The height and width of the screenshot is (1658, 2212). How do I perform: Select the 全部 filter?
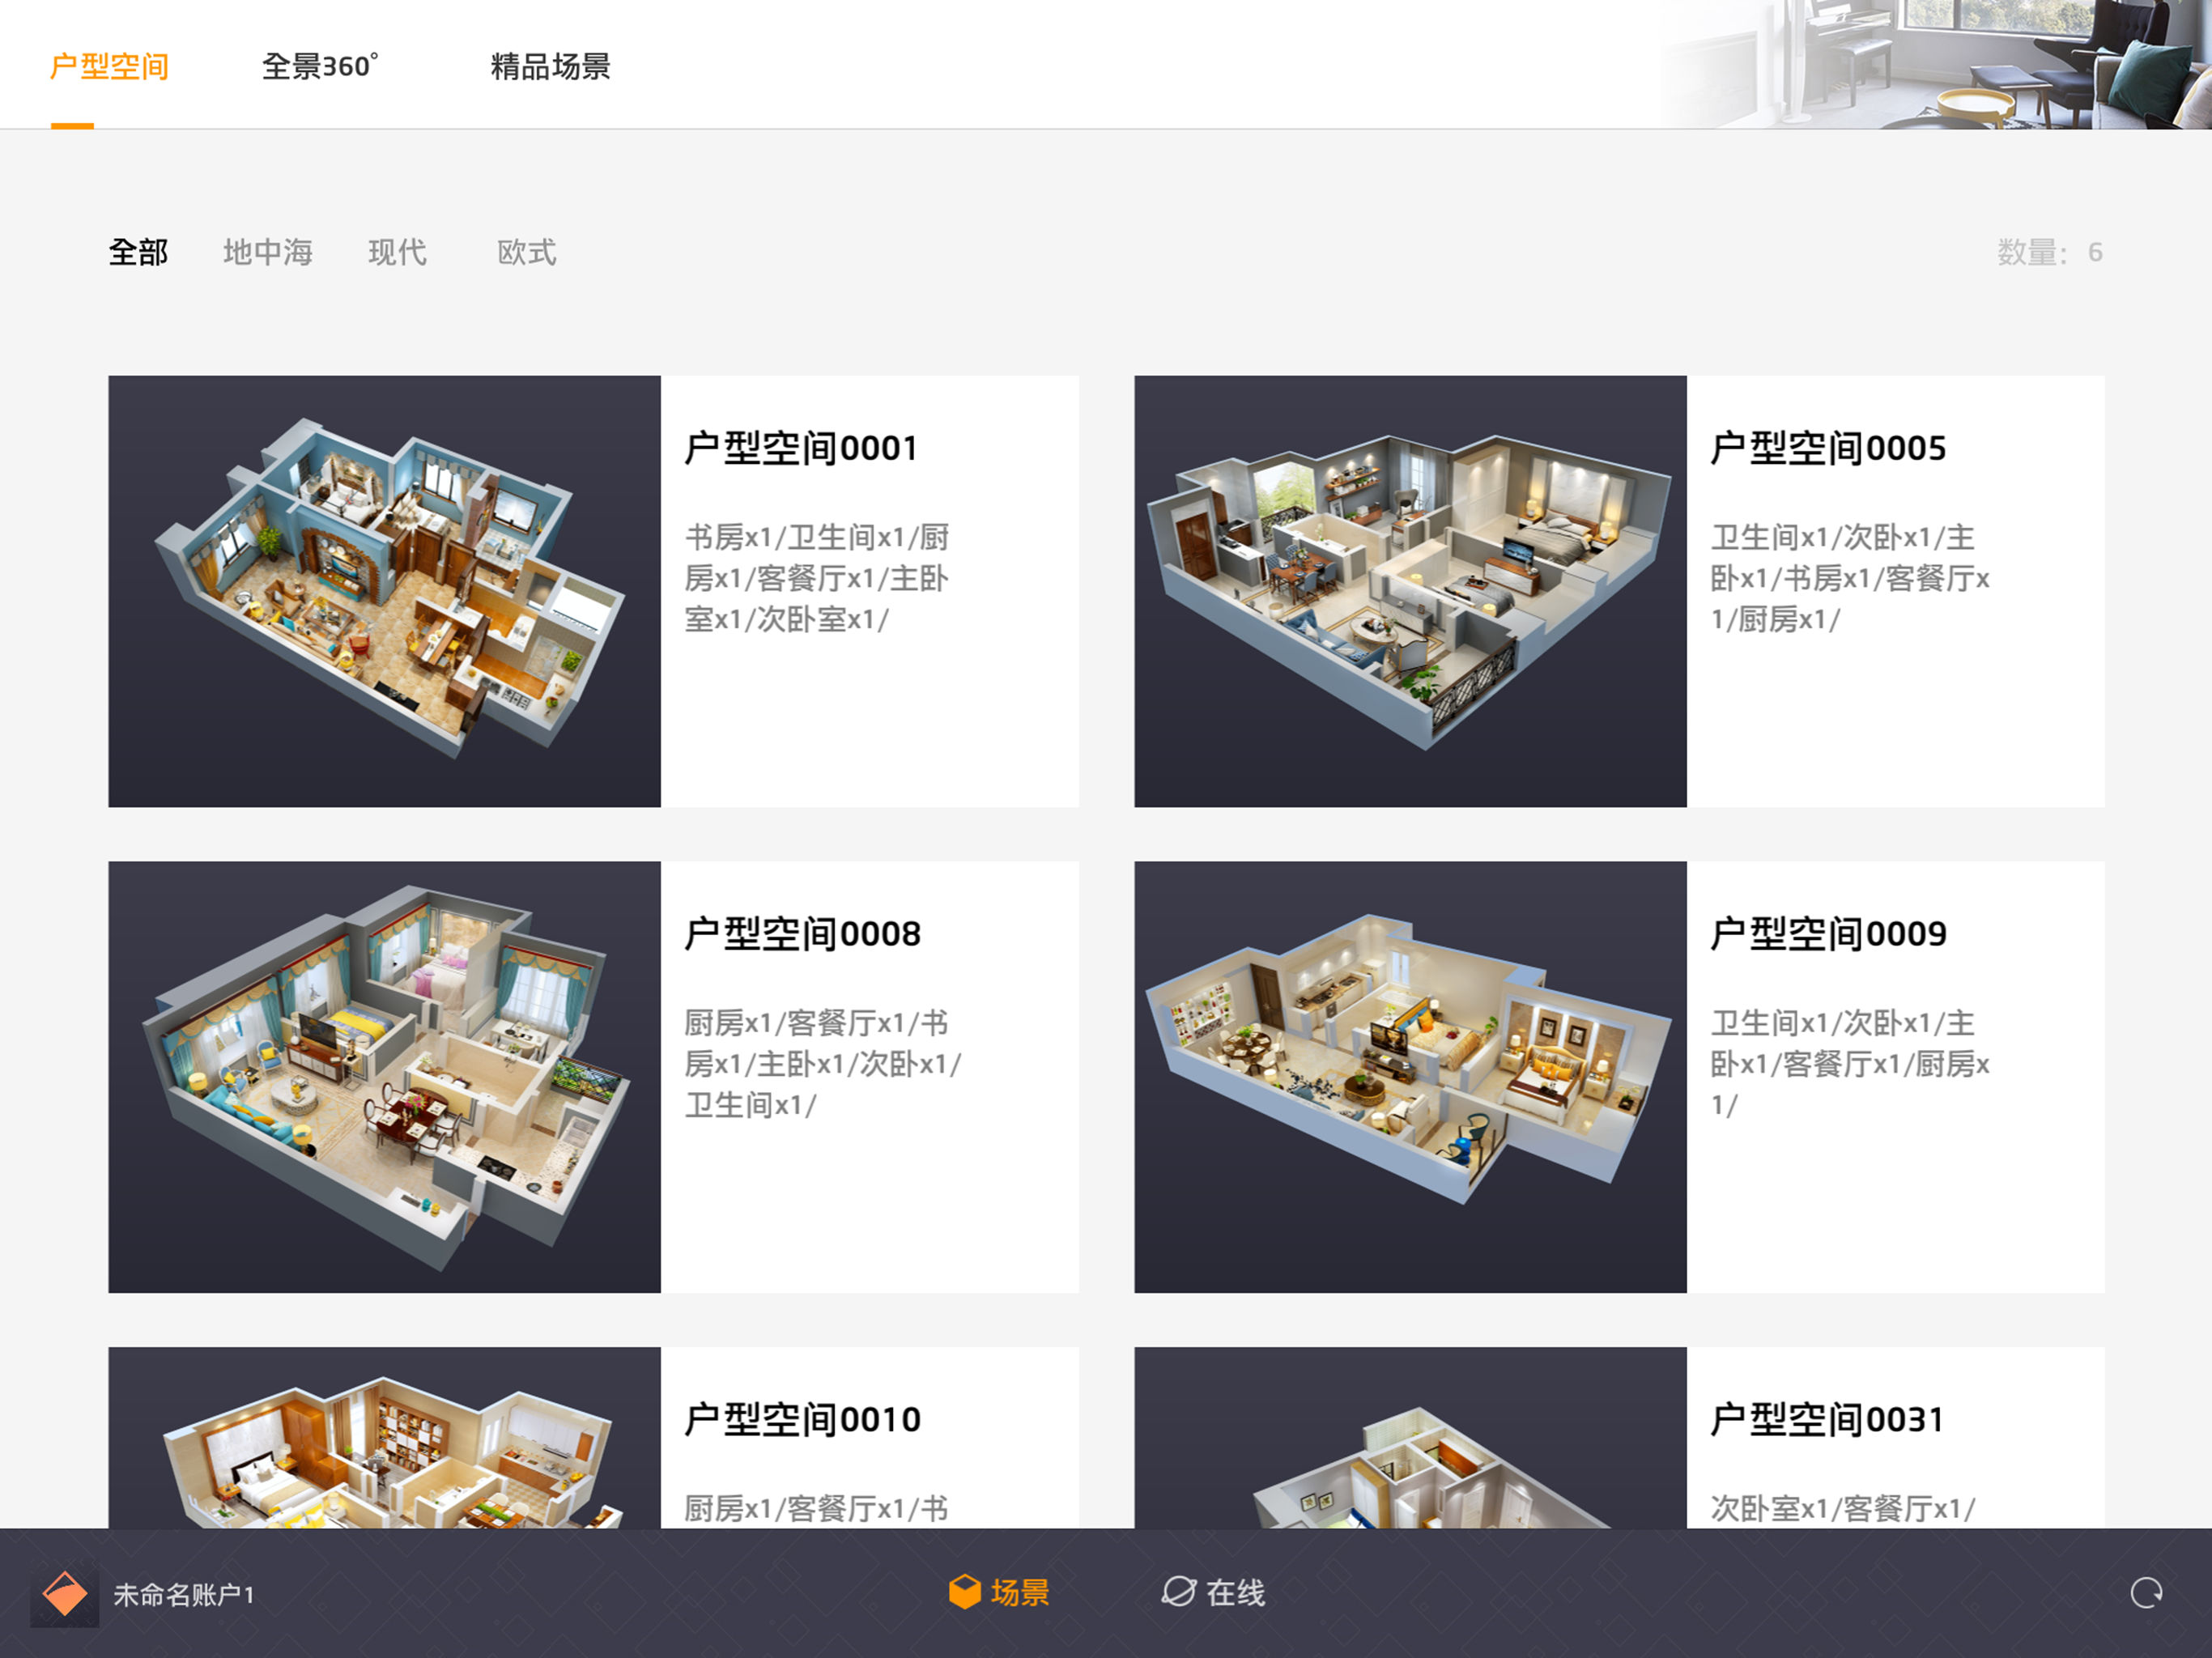pos(138,252)
